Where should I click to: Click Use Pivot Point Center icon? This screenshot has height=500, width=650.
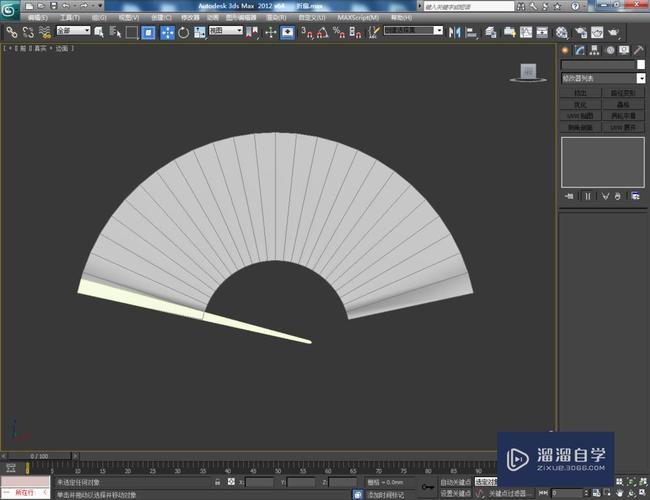tap(252, 32)
